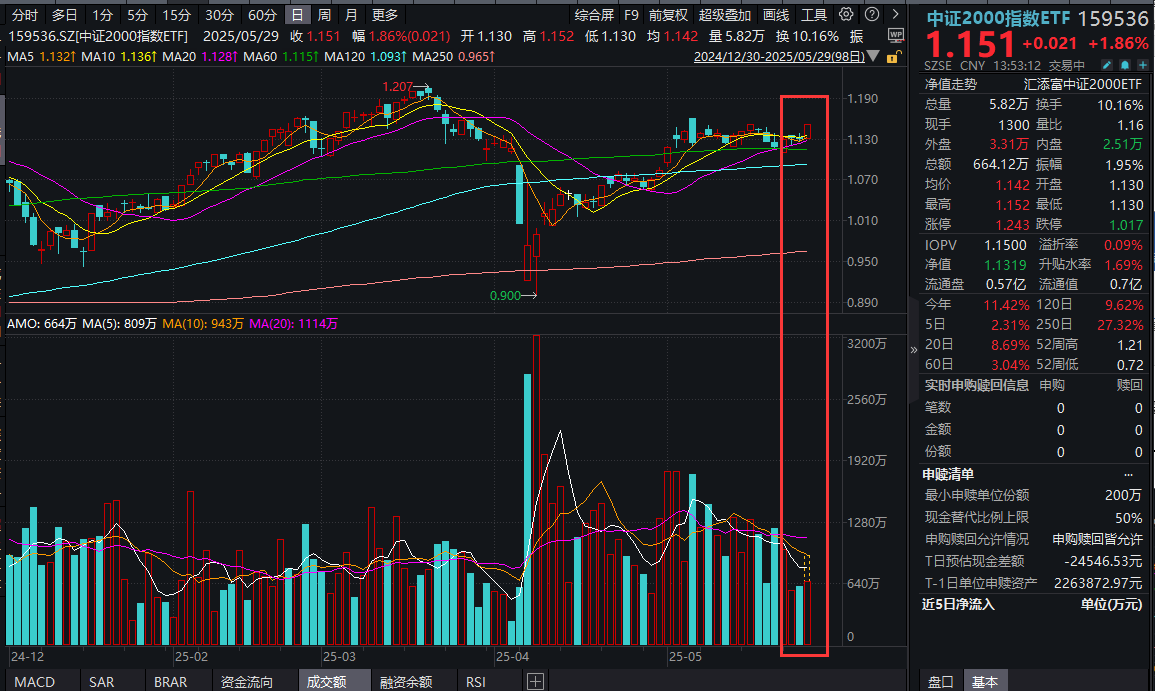This screenshot has height=691, width=1155.
Task: Enable 超级叠加 overlay mode
Action: [x=725, y=15]
